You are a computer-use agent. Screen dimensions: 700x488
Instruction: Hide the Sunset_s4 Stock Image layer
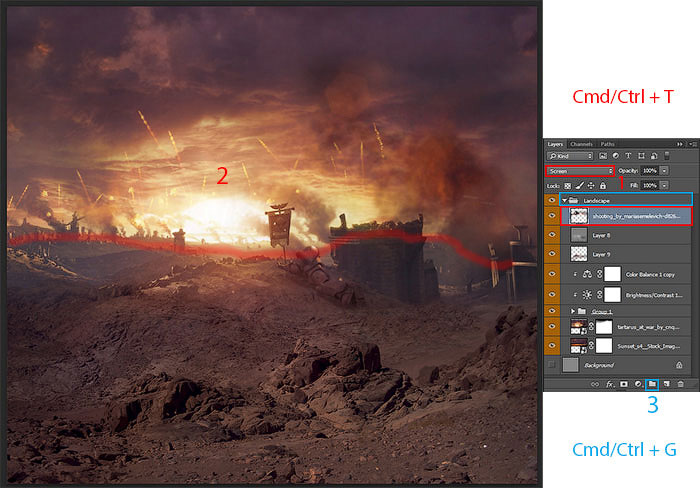click(x=552, y=345)
